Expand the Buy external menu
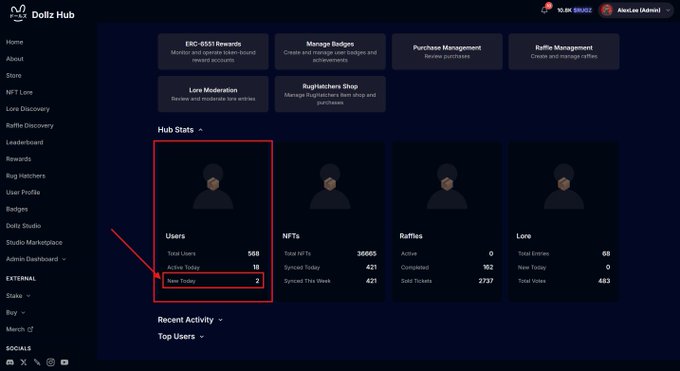This screenshot has width=680, height=371. tap(16, 312)
